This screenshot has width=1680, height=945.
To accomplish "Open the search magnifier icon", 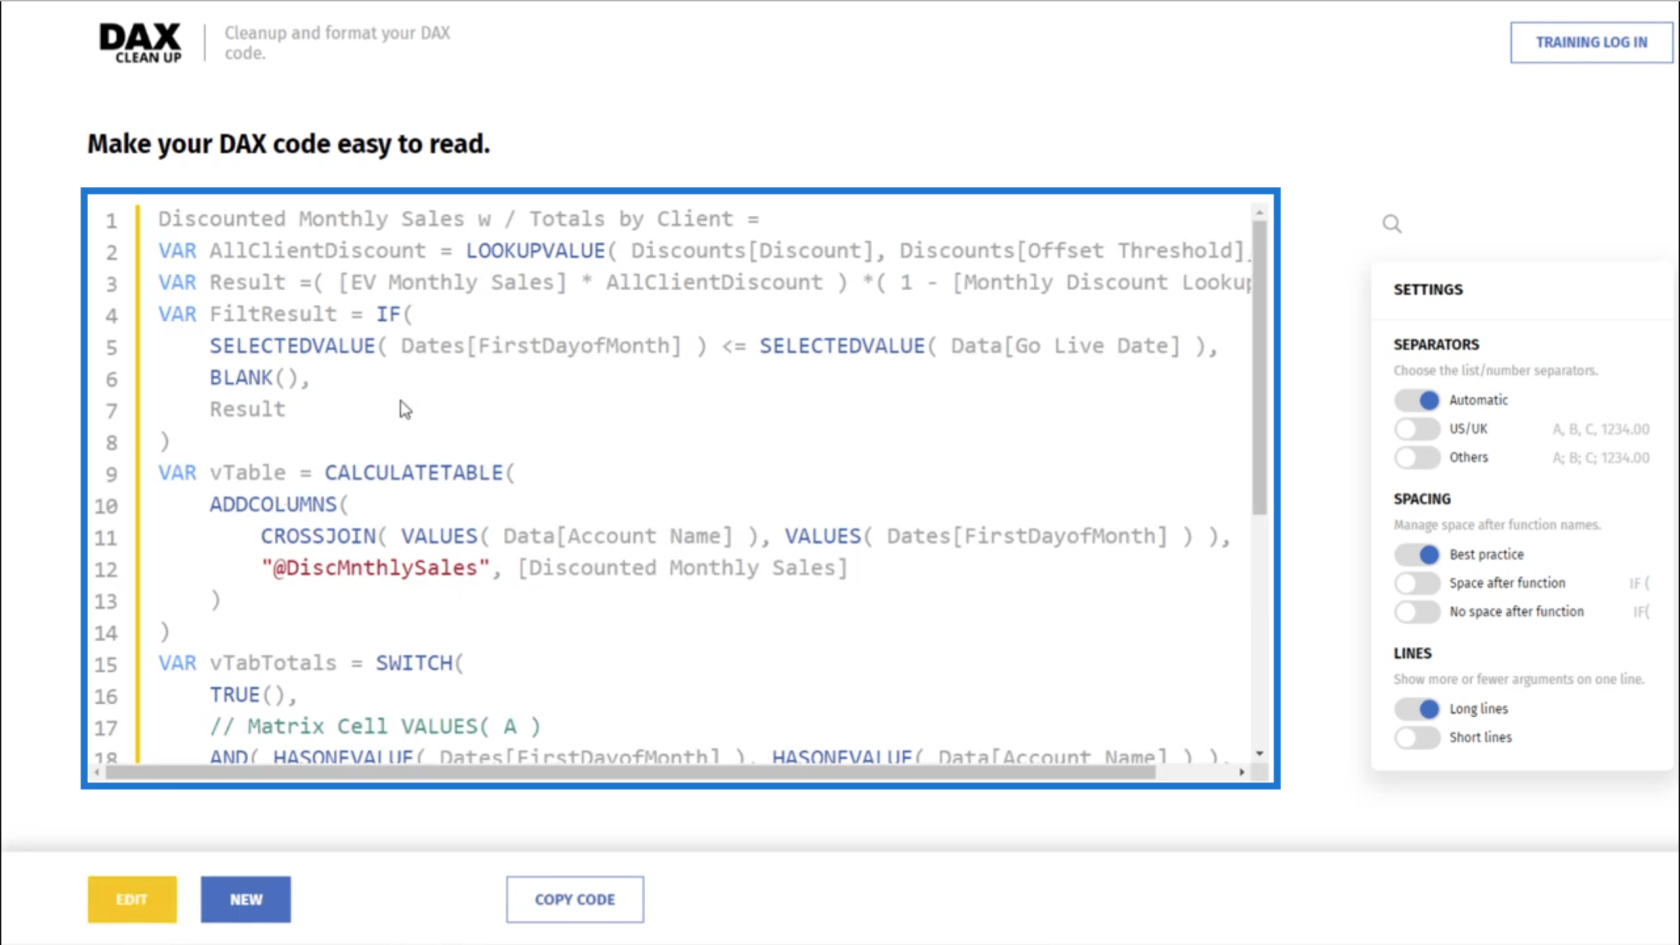I will click(1392, 224).
